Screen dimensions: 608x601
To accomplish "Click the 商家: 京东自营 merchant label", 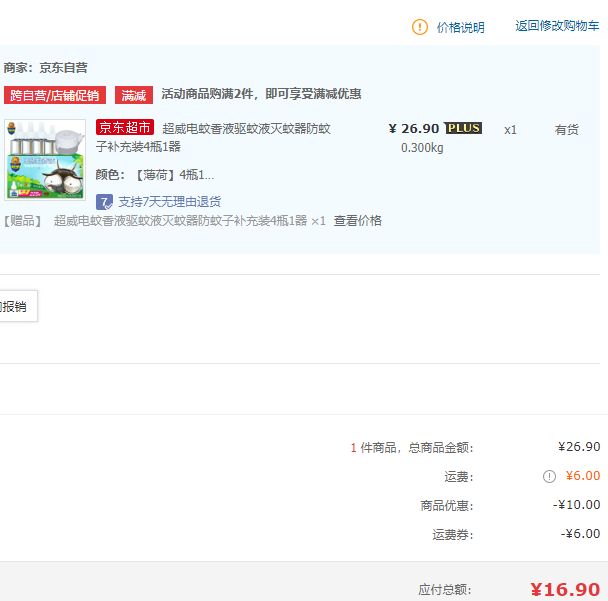I will click(46, 68).
